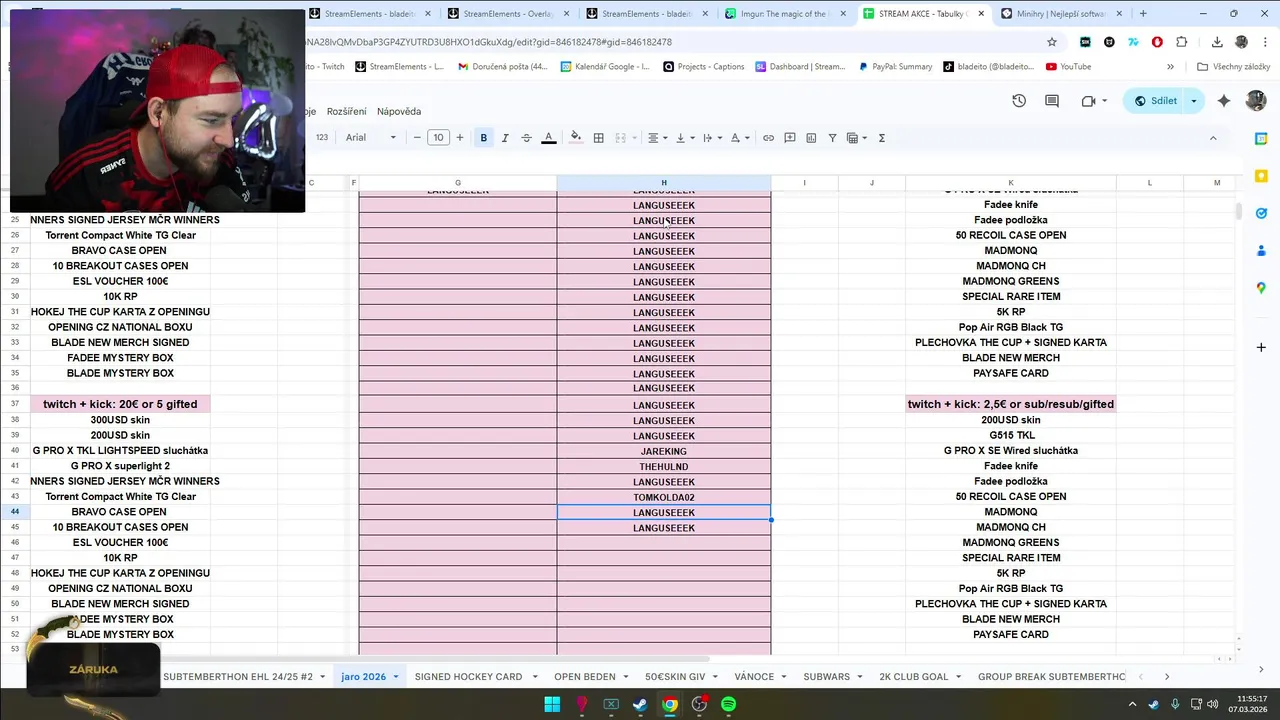Switch to the 2K CLUB GOAL sheet tab

pos(913,677)
